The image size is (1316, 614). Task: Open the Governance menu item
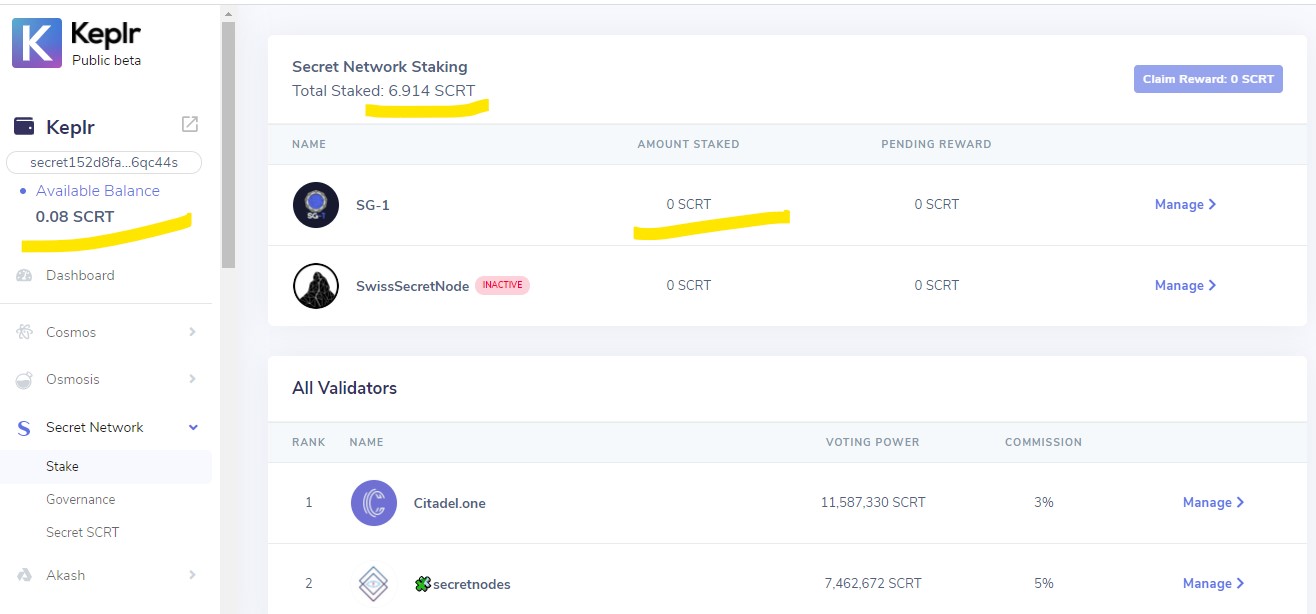[x=81, y=500]
